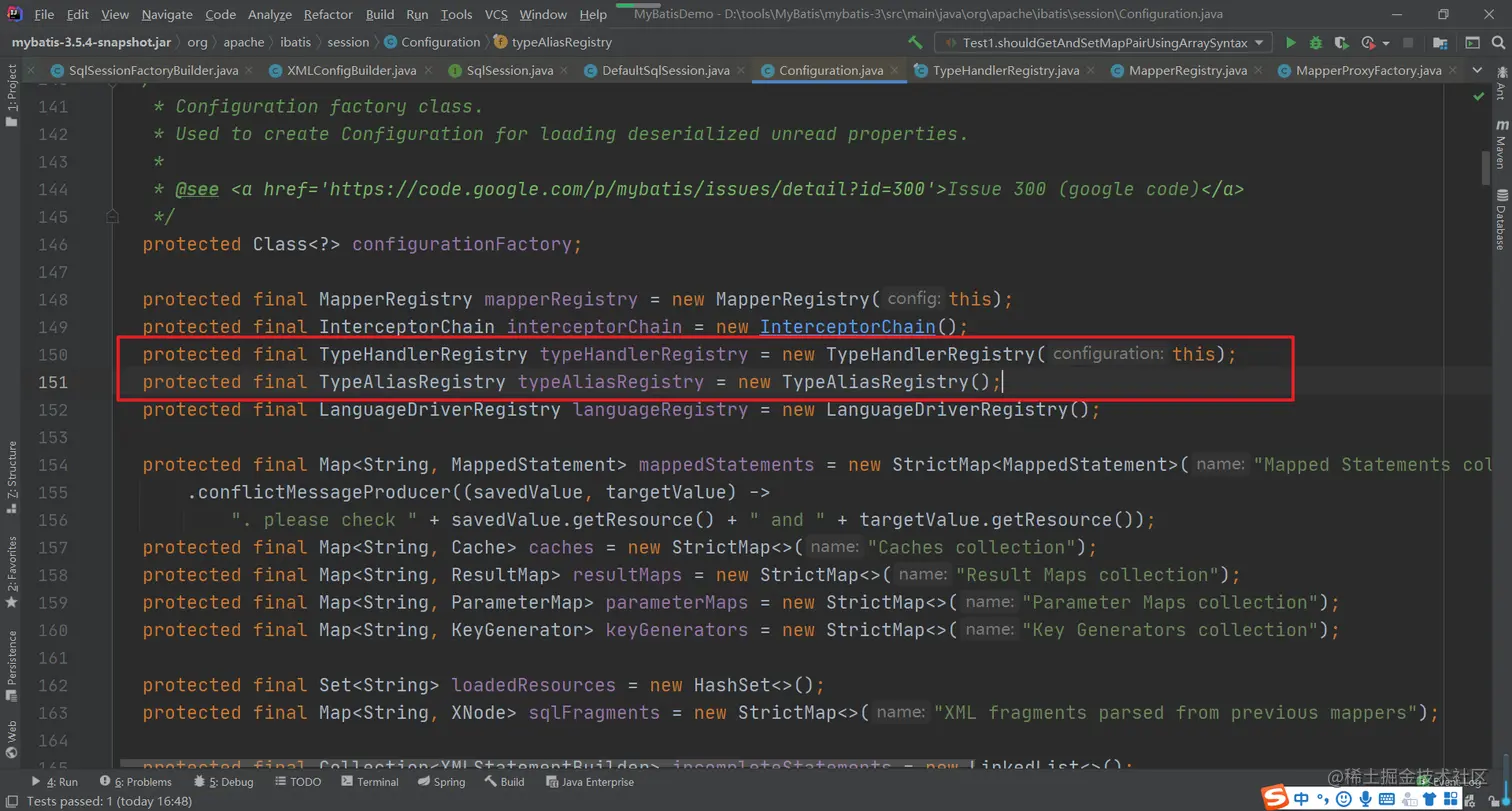This screenshot has width=1512, height=811.
Task: Collapse the Javadoc comment fold marker
Action: 113,216
